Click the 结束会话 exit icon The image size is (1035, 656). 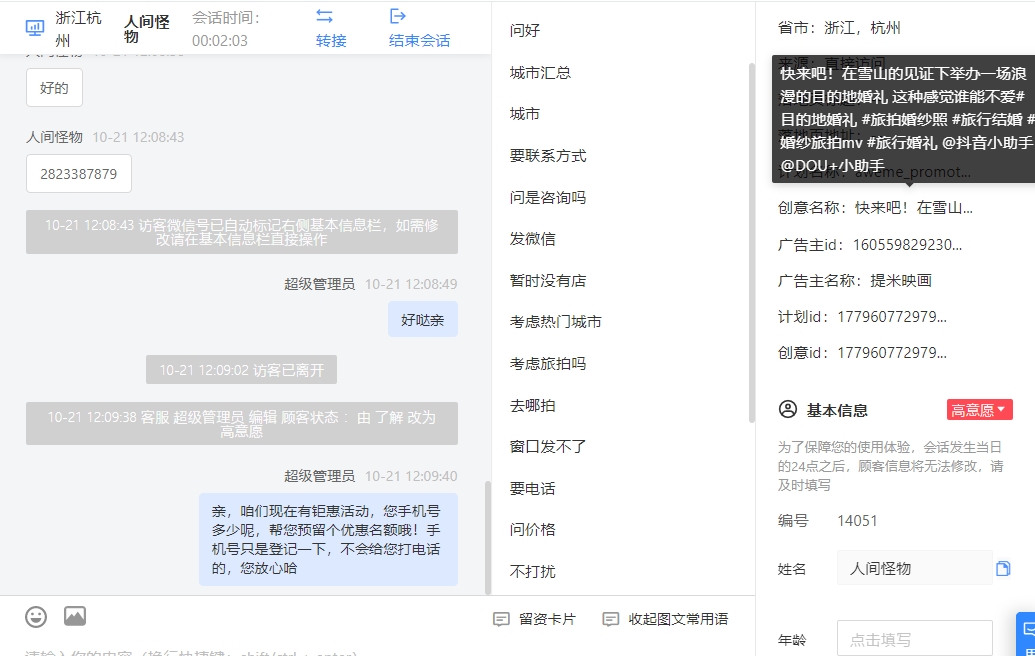(x=398, y=16)
